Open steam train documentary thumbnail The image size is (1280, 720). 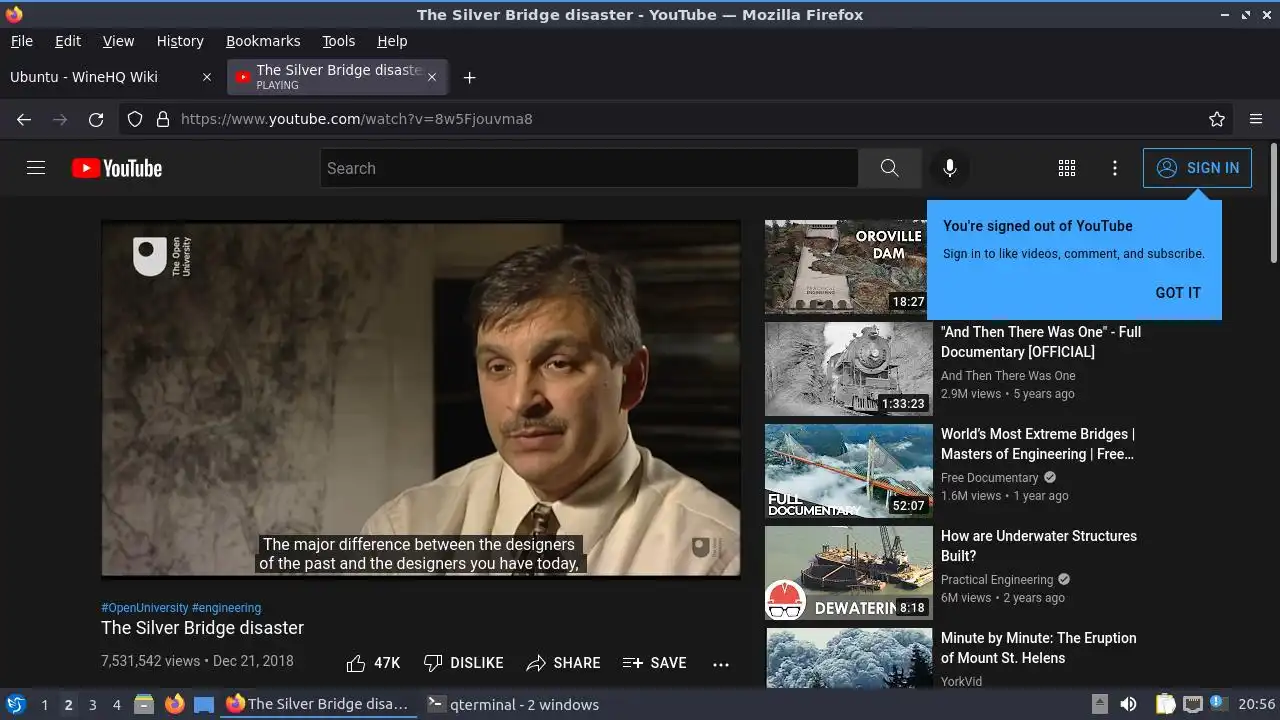tap(848, 369)
